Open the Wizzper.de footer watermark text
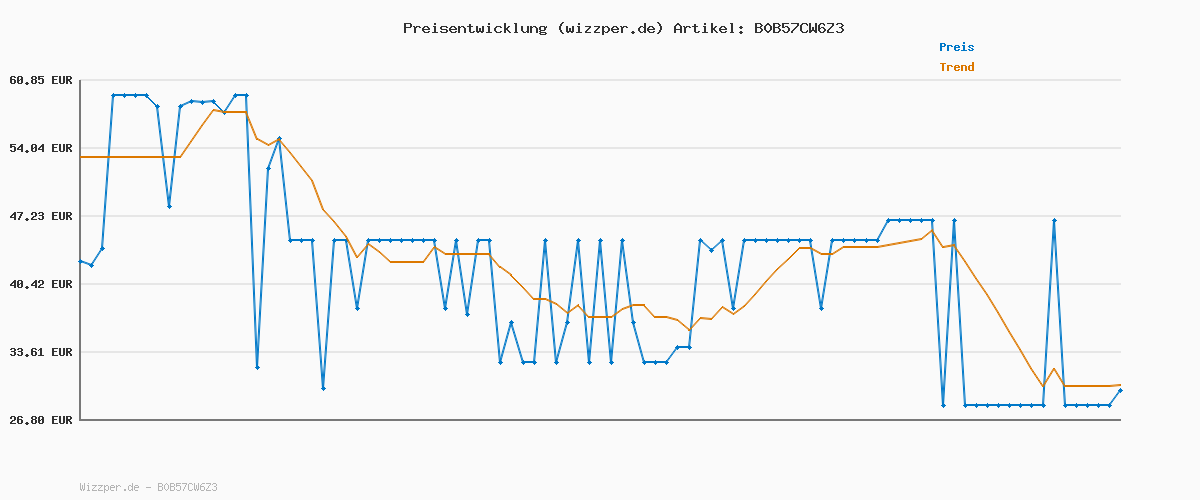1200x500 pixels. 148,487
